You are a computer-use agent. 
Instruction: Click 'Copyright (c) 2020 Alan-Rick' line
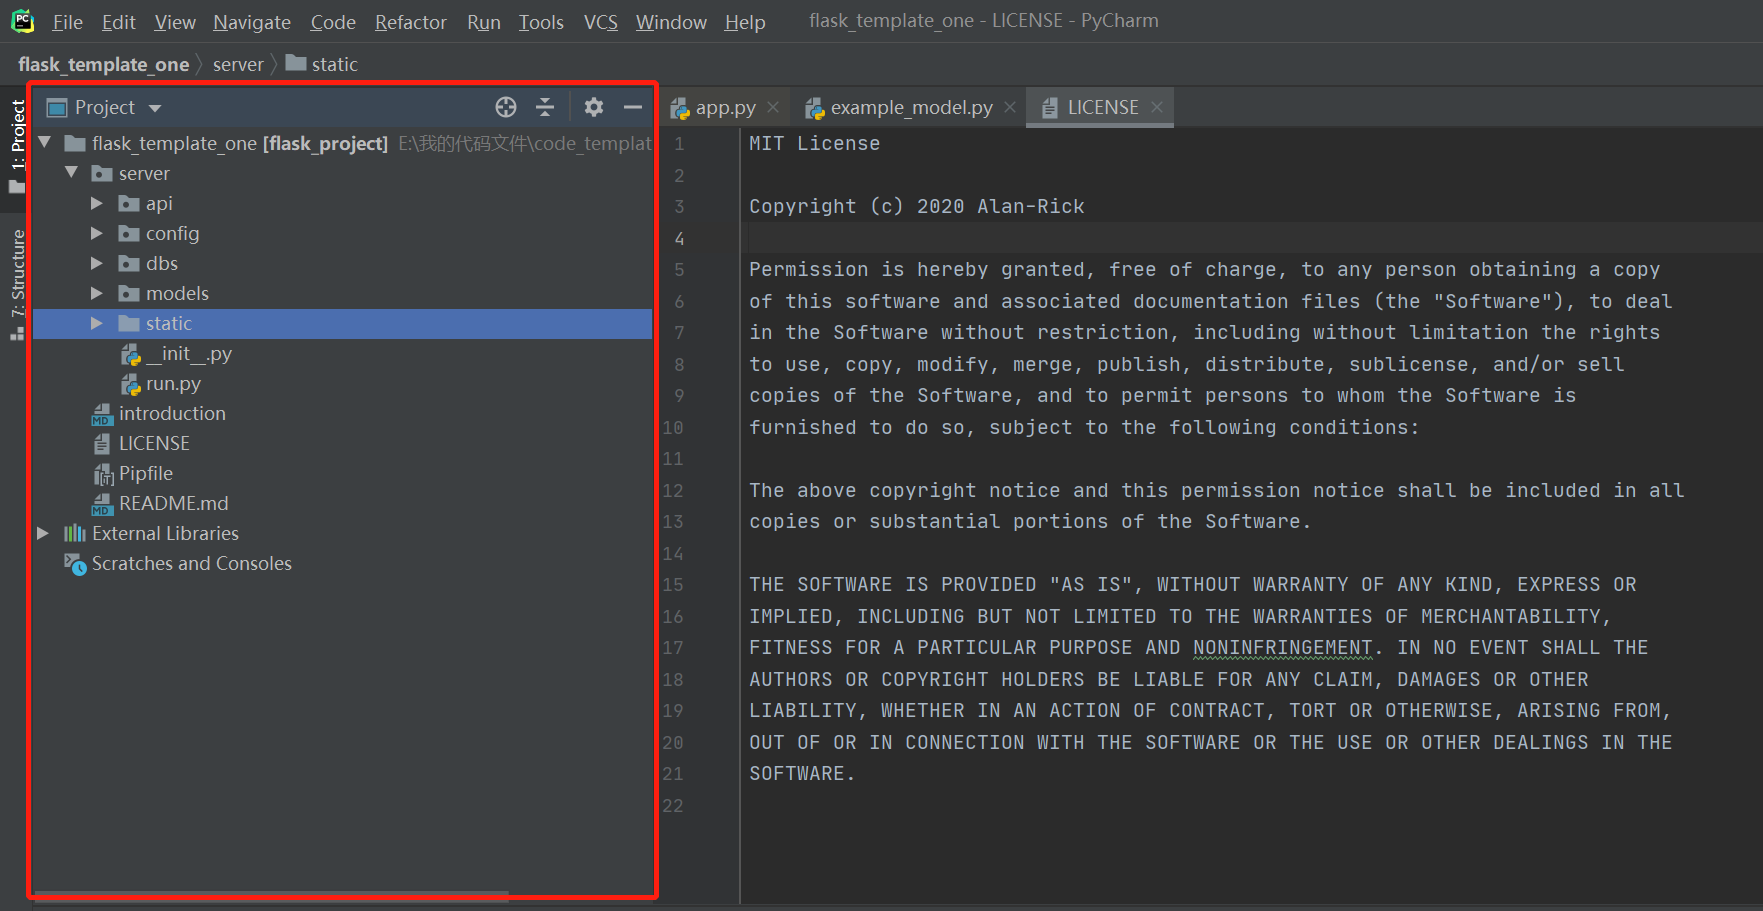(x=917, y=207)
